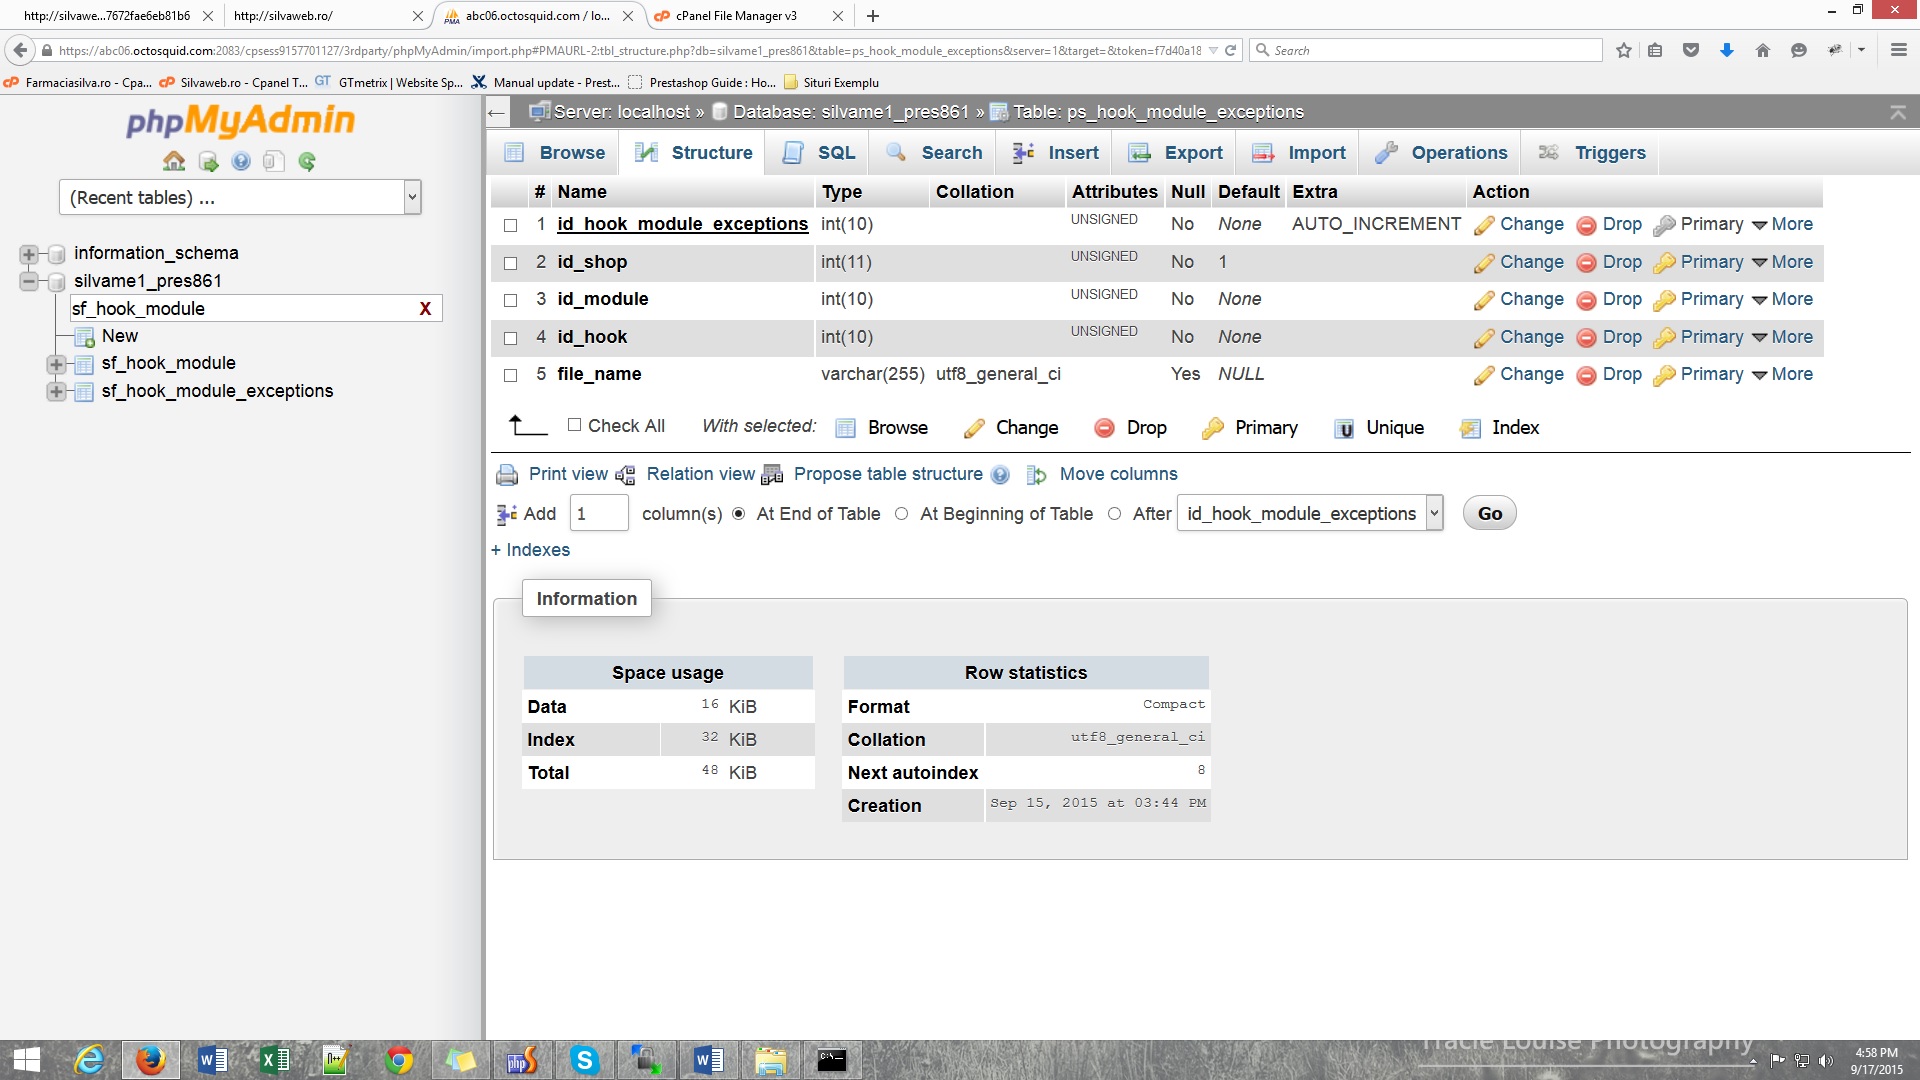Image resolution: width=1920 pixels, height=1080 pixels.
Task: Click the Firefox Search box
Action: coord(1426,50)
